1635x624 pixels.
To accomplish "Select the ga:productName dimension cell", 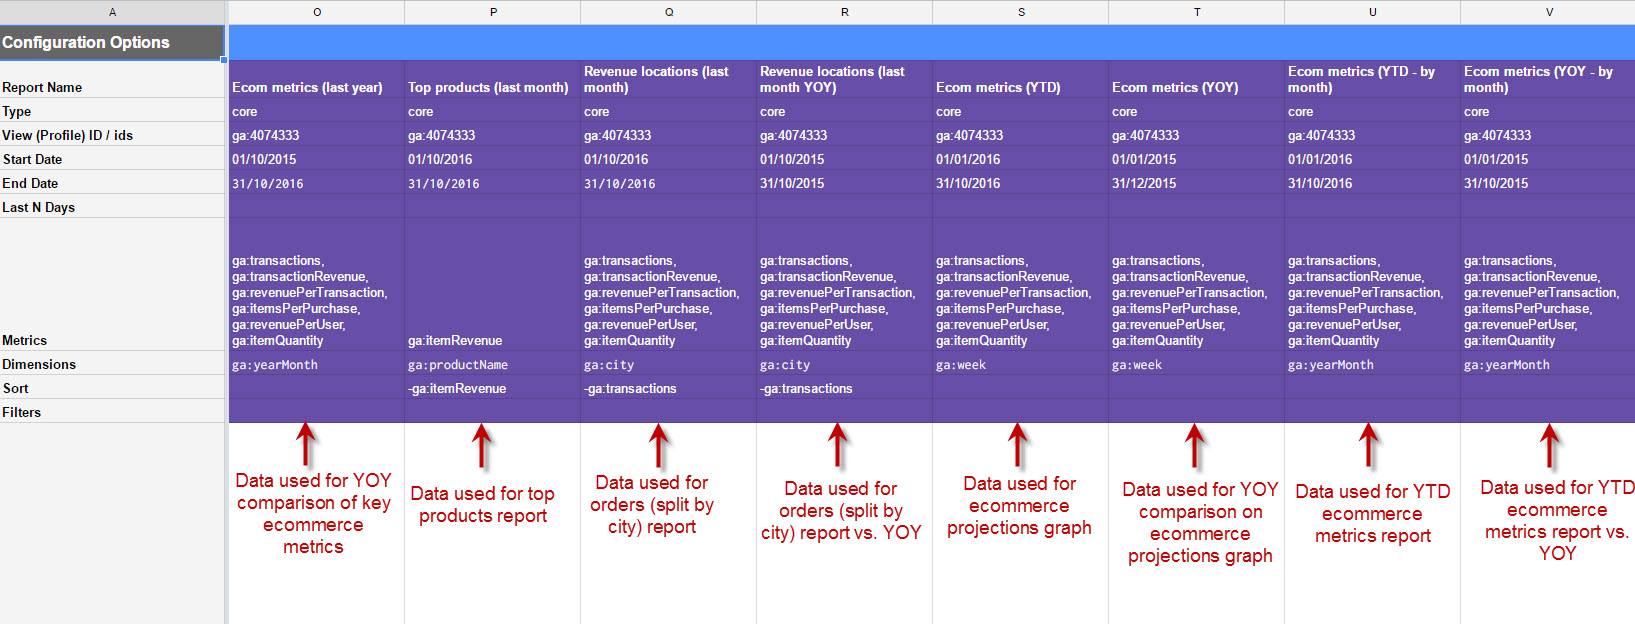I will (493, 364).
